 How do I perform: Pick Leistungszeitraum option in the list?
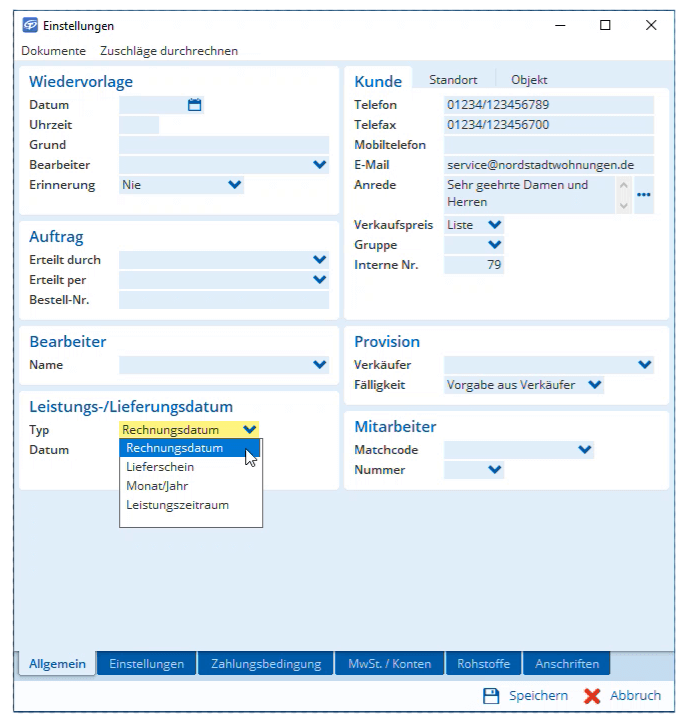(x=177, y=505)
